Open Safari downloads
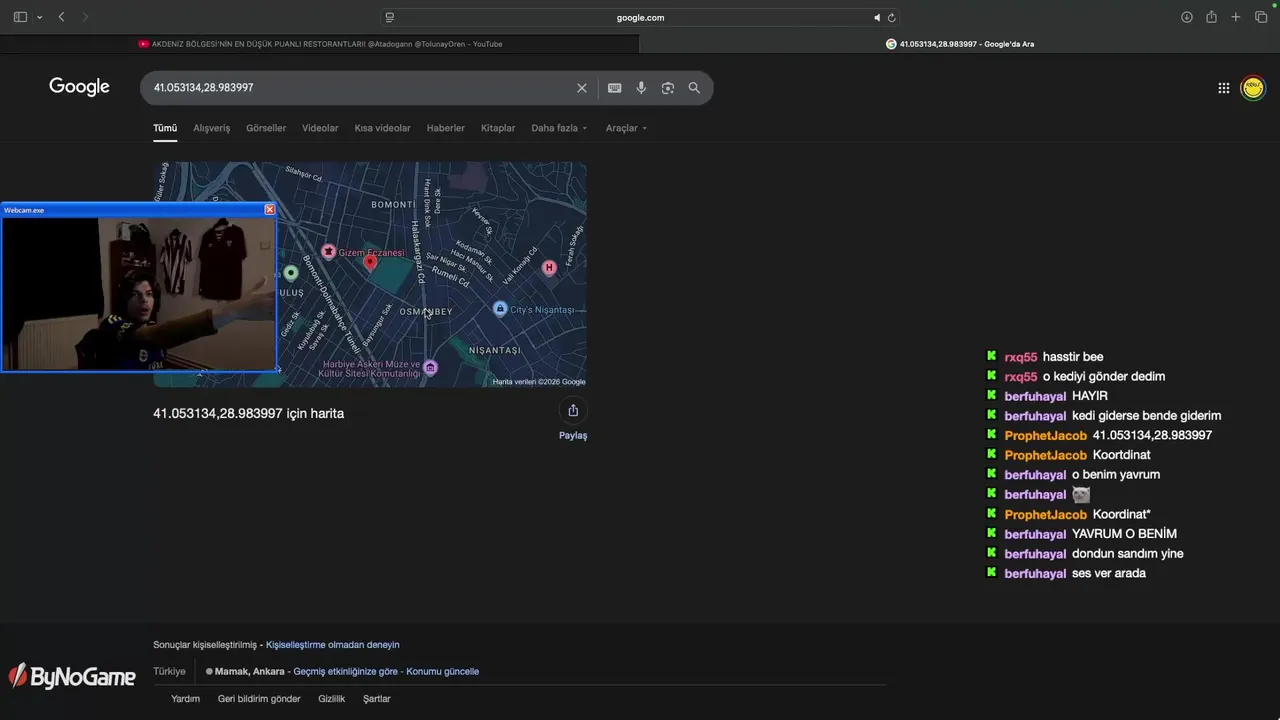 click(x=1187, y=17)
